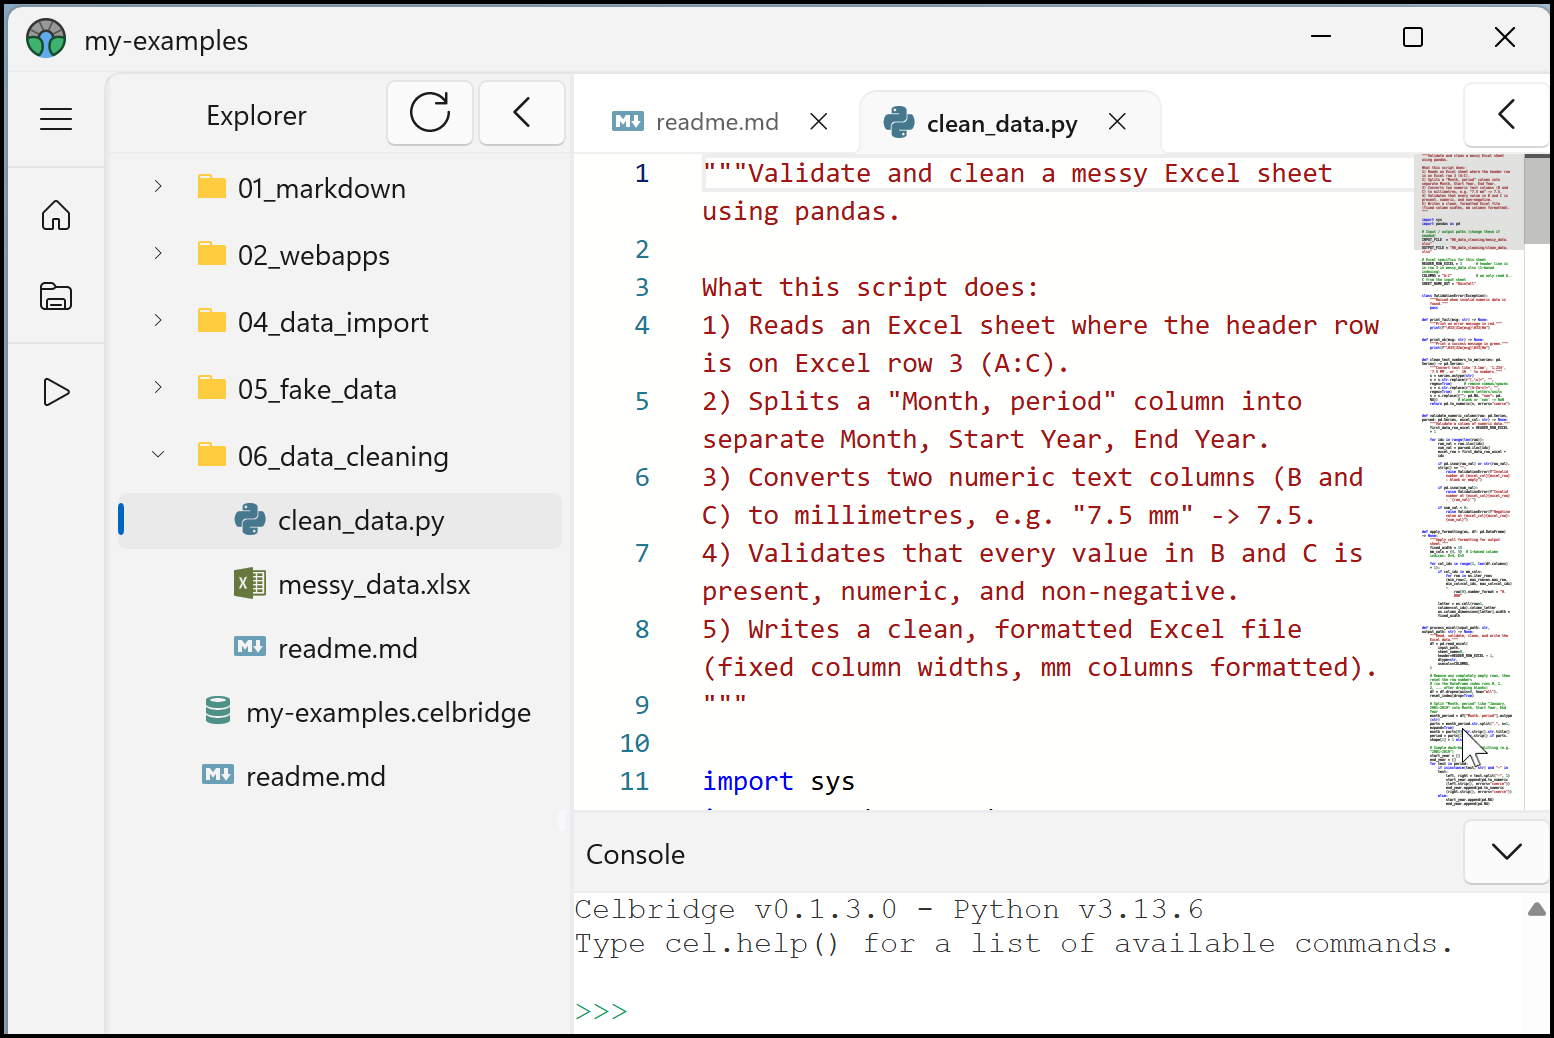Open the hamburger navigation menu

click(55, 118)
